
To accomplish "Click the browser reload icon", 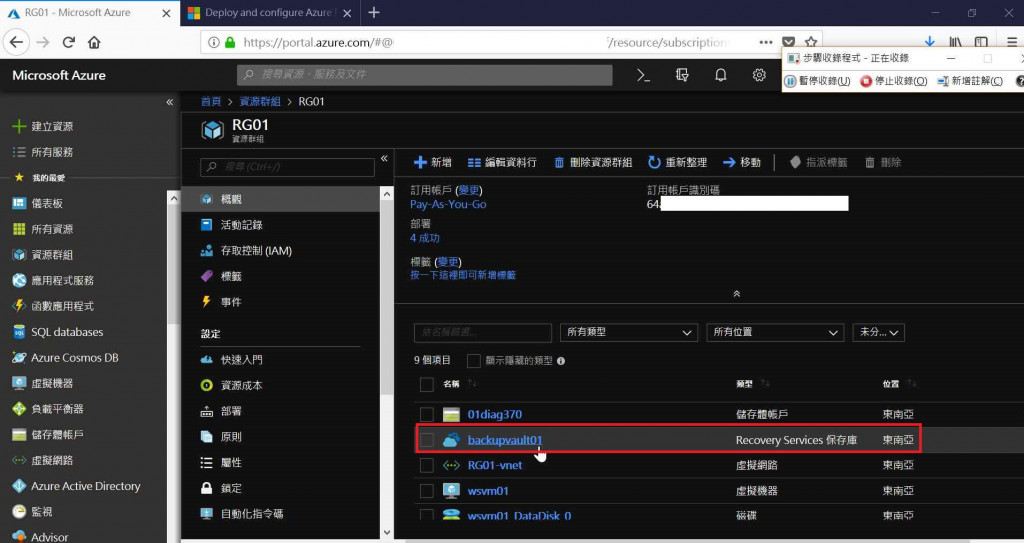I will [x=69, y=42].
